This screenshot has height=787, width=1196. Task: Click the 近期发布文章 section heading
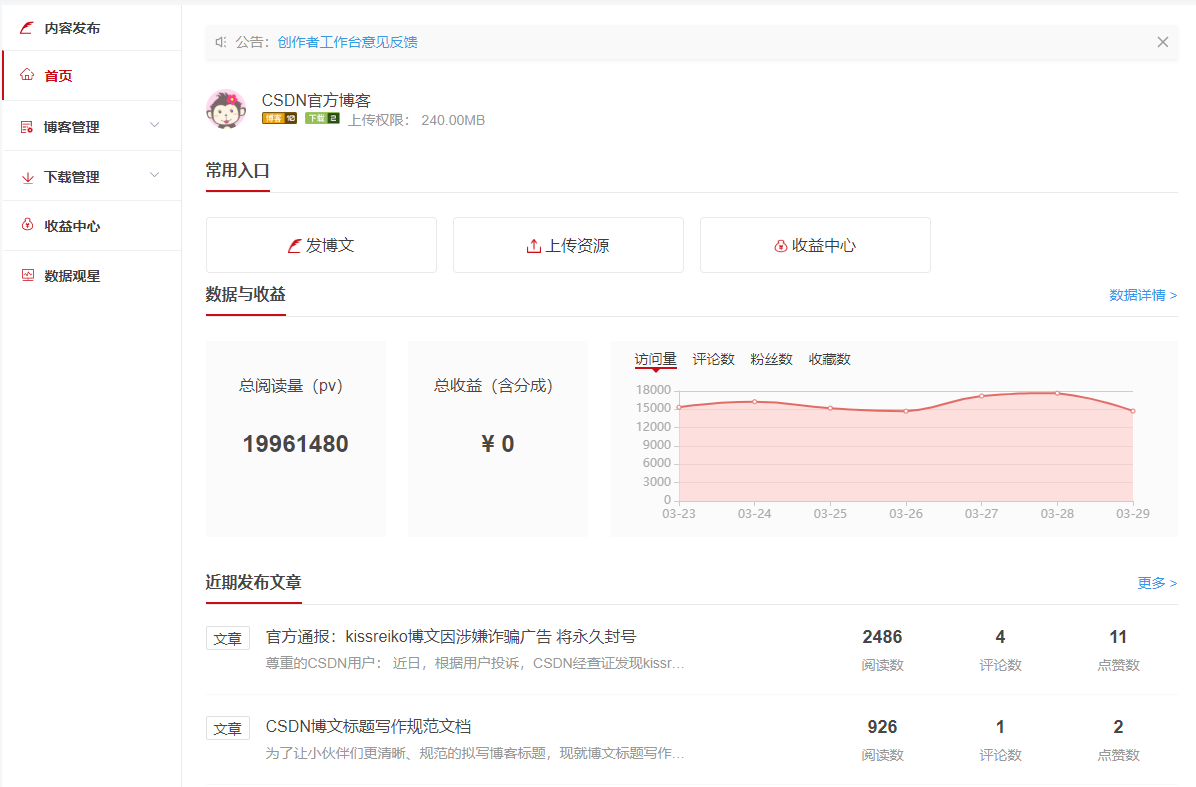coord(253,583)
